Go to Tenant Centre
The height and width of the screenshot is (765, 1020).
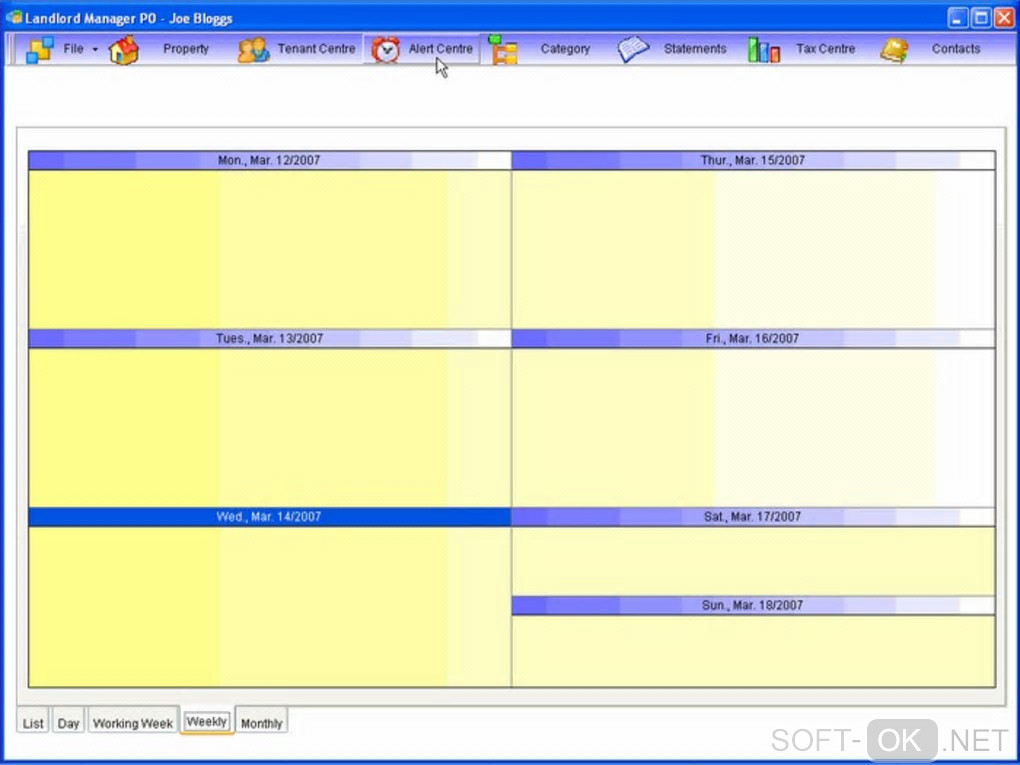coord(316,49)
